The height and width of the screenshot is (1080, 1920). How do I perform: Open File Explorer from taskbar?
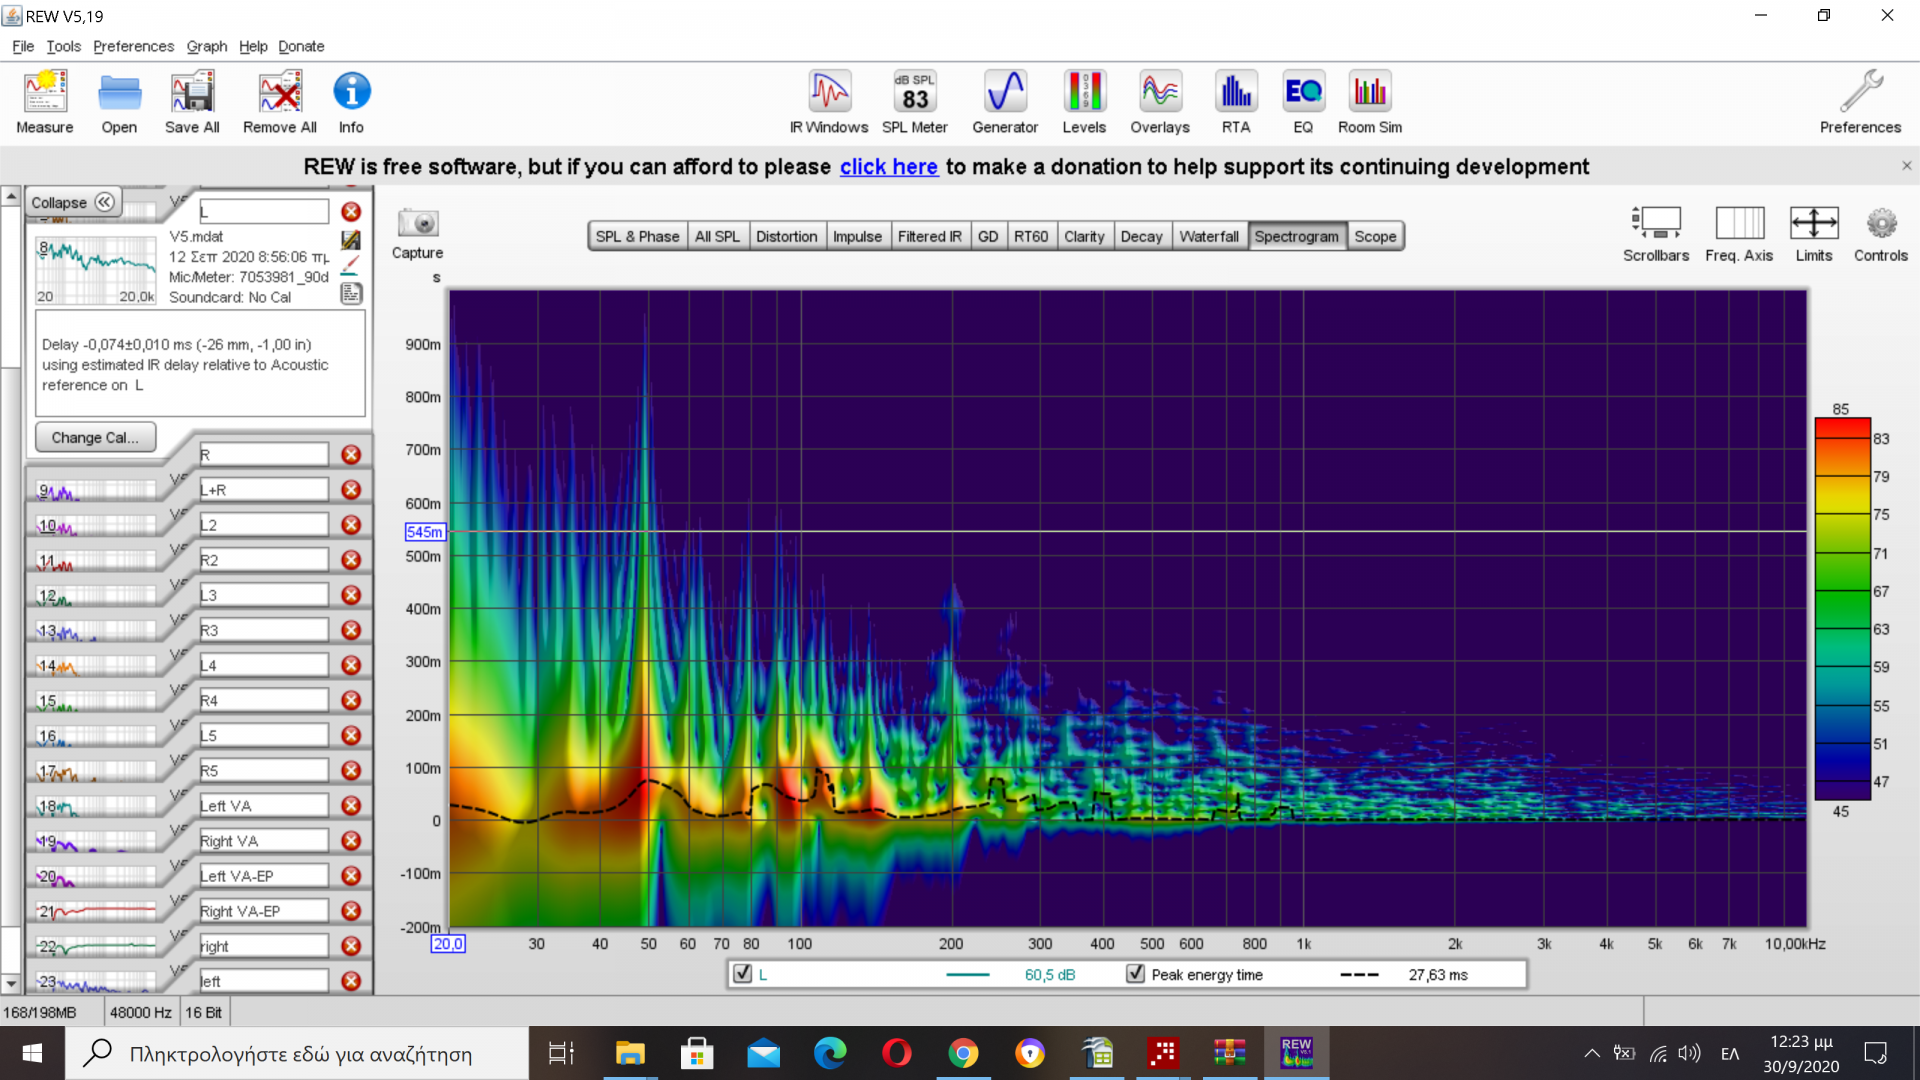(x=630, y=1053)
